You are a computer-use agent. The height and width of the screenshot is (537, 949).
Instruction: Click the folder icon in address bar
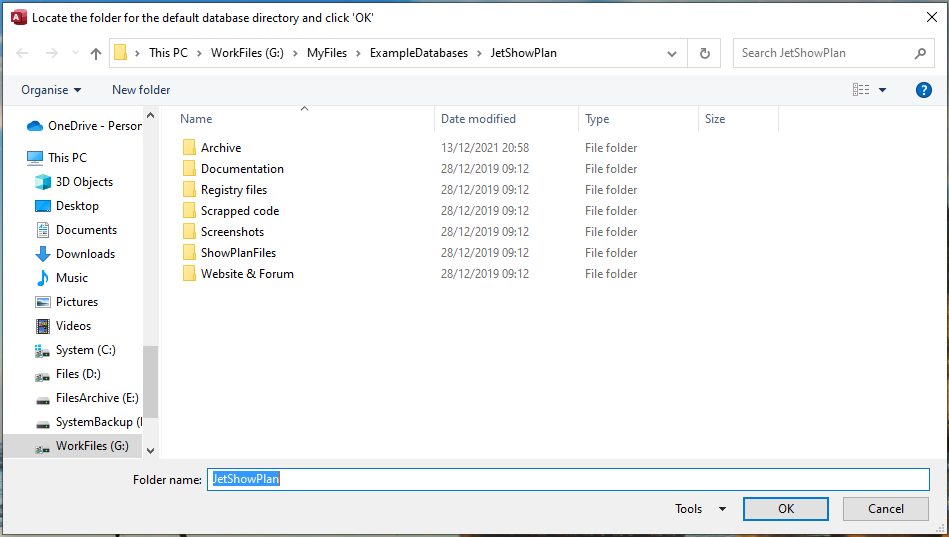[x=120, y=53]
